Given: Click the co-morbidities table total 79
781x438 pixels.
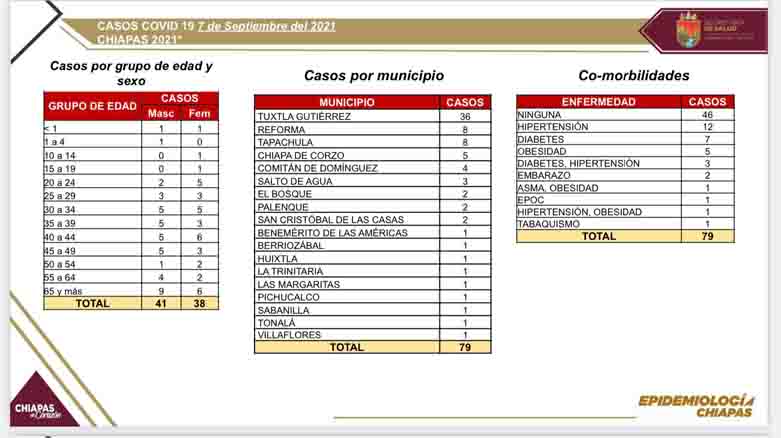Looking at the screenshot, I should point(707,236).
